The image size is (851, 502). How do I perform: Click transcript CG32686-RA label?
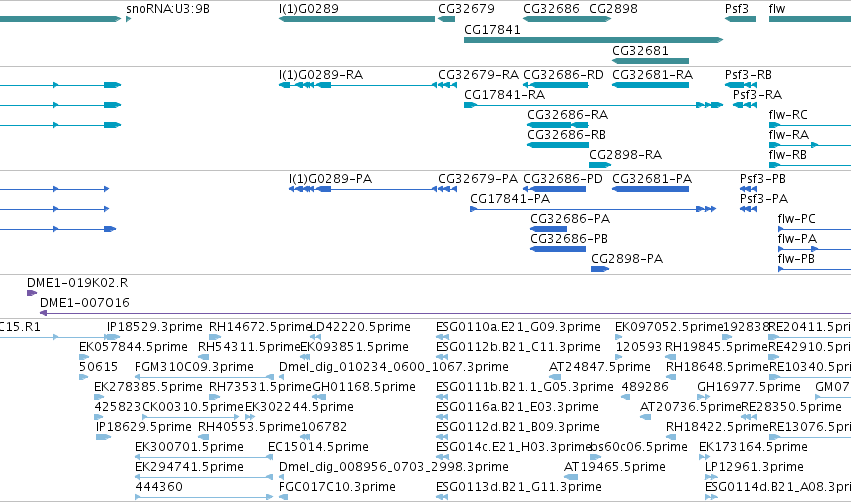(567, 115)
